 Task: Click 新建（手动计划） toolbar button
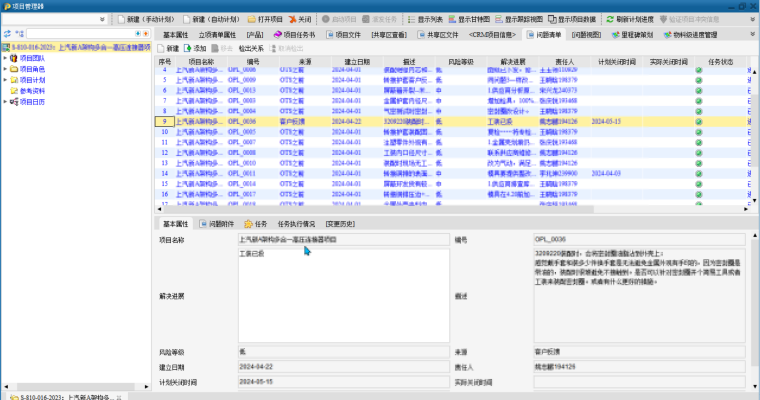point(146,19)
